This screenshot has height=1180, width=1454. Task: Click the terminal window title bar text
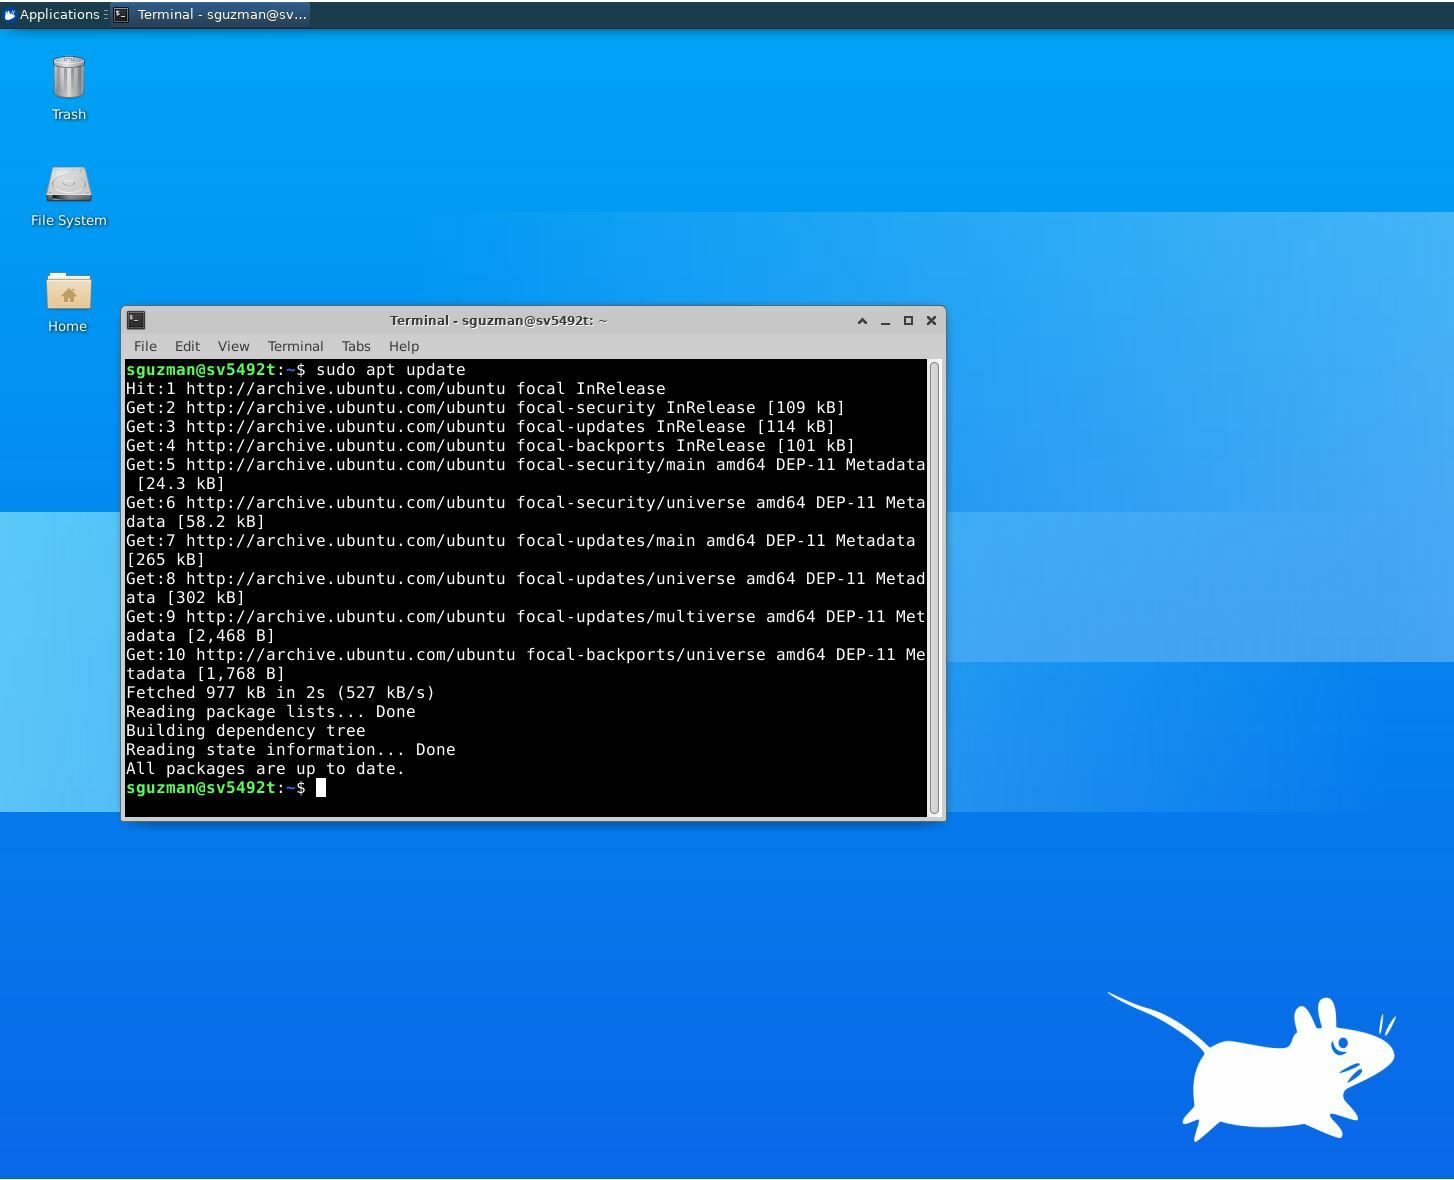click(x=498, y=321)
